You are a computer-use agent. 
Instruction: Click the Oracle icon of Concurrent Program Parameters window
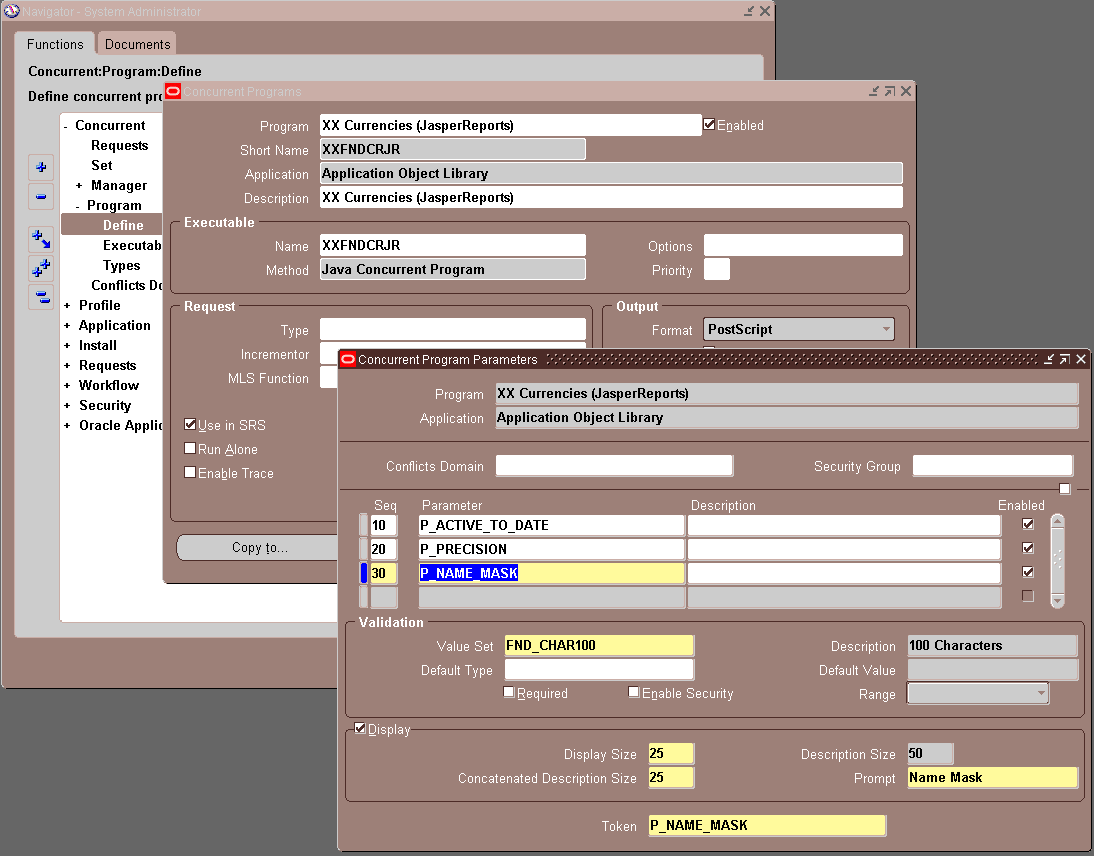coord(347,359)
